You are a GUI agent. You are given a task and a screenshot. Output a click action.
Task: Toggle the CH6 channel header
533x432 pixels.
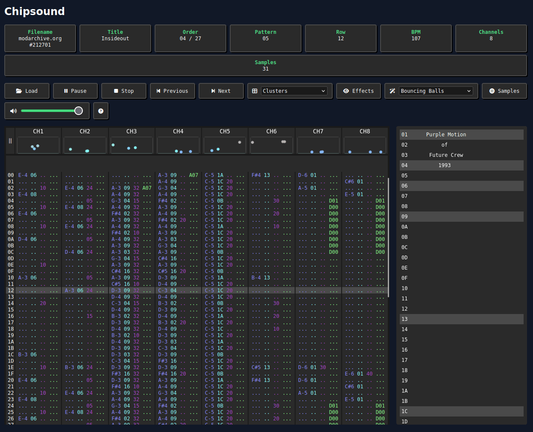point(271,132)
